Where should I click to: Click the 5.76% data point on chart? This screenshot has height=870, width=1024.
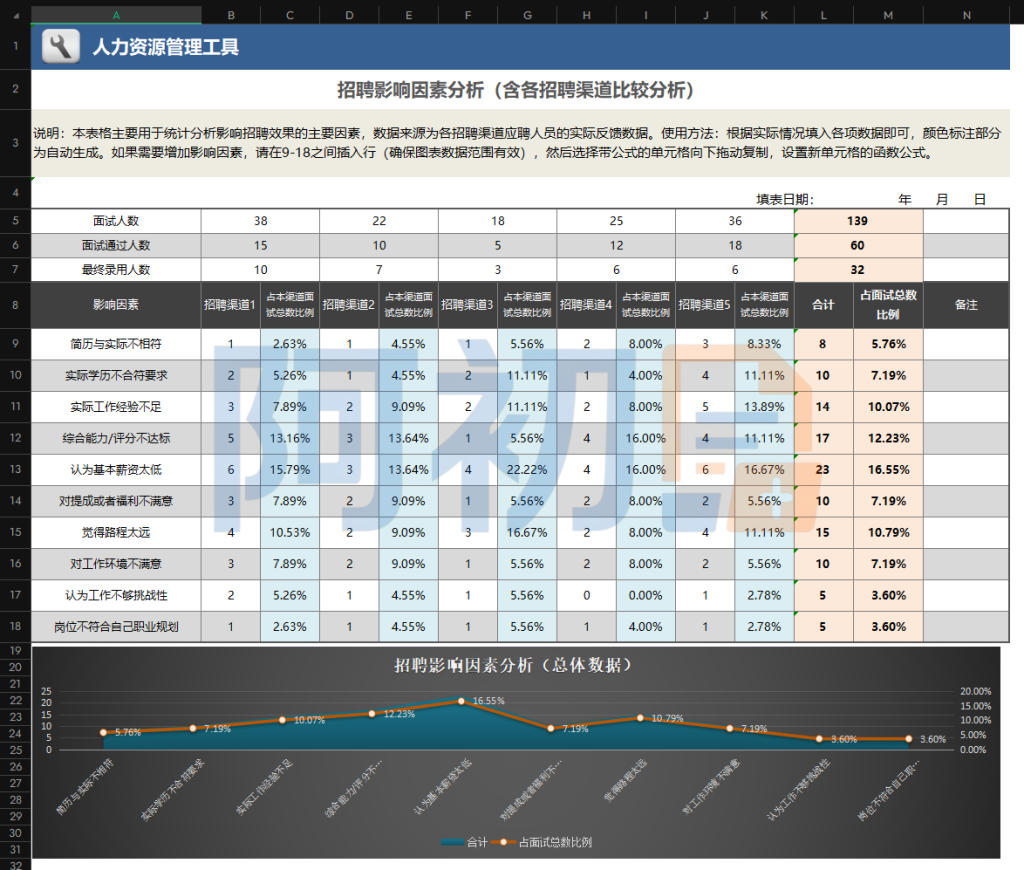103,733
